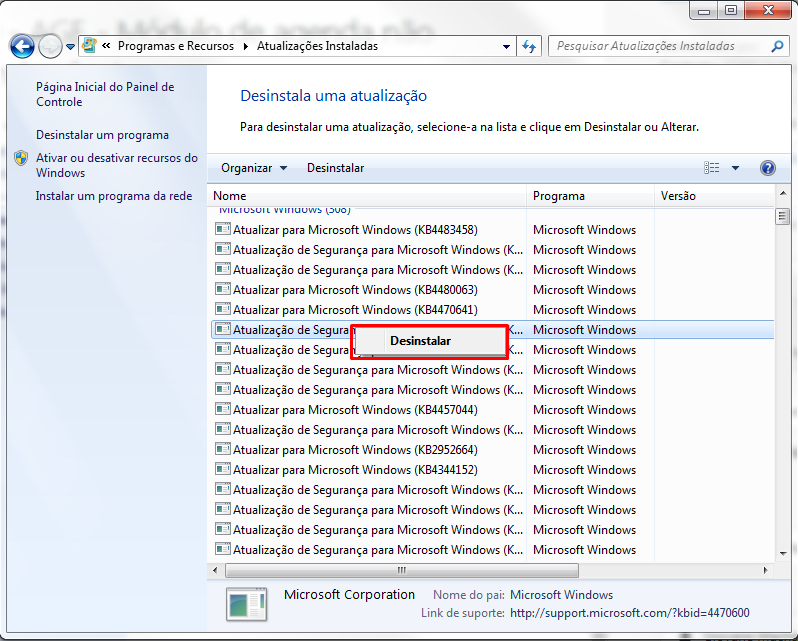Sort by the Programa column header
798x641 pixels.
590,196
